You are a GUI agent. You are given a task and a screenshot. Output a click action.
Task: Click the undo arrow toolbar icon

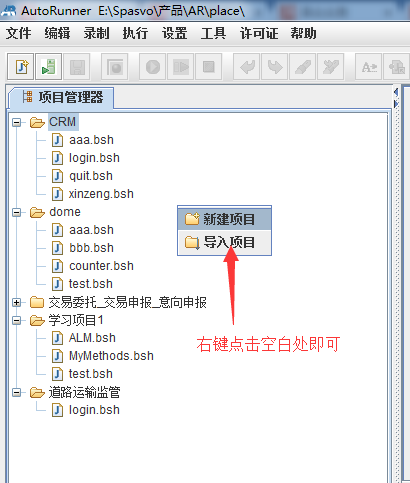247,67
